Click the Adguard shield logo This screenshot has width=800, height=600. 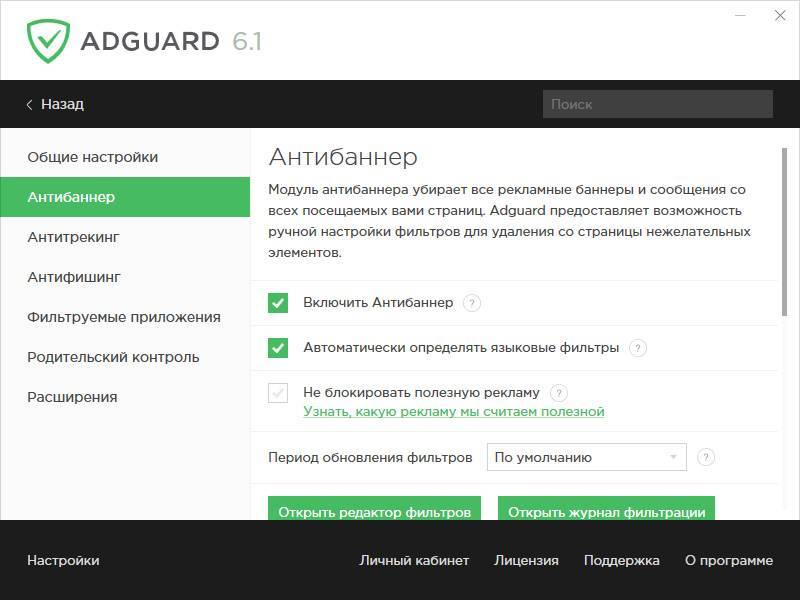click(x=48, y=41)
